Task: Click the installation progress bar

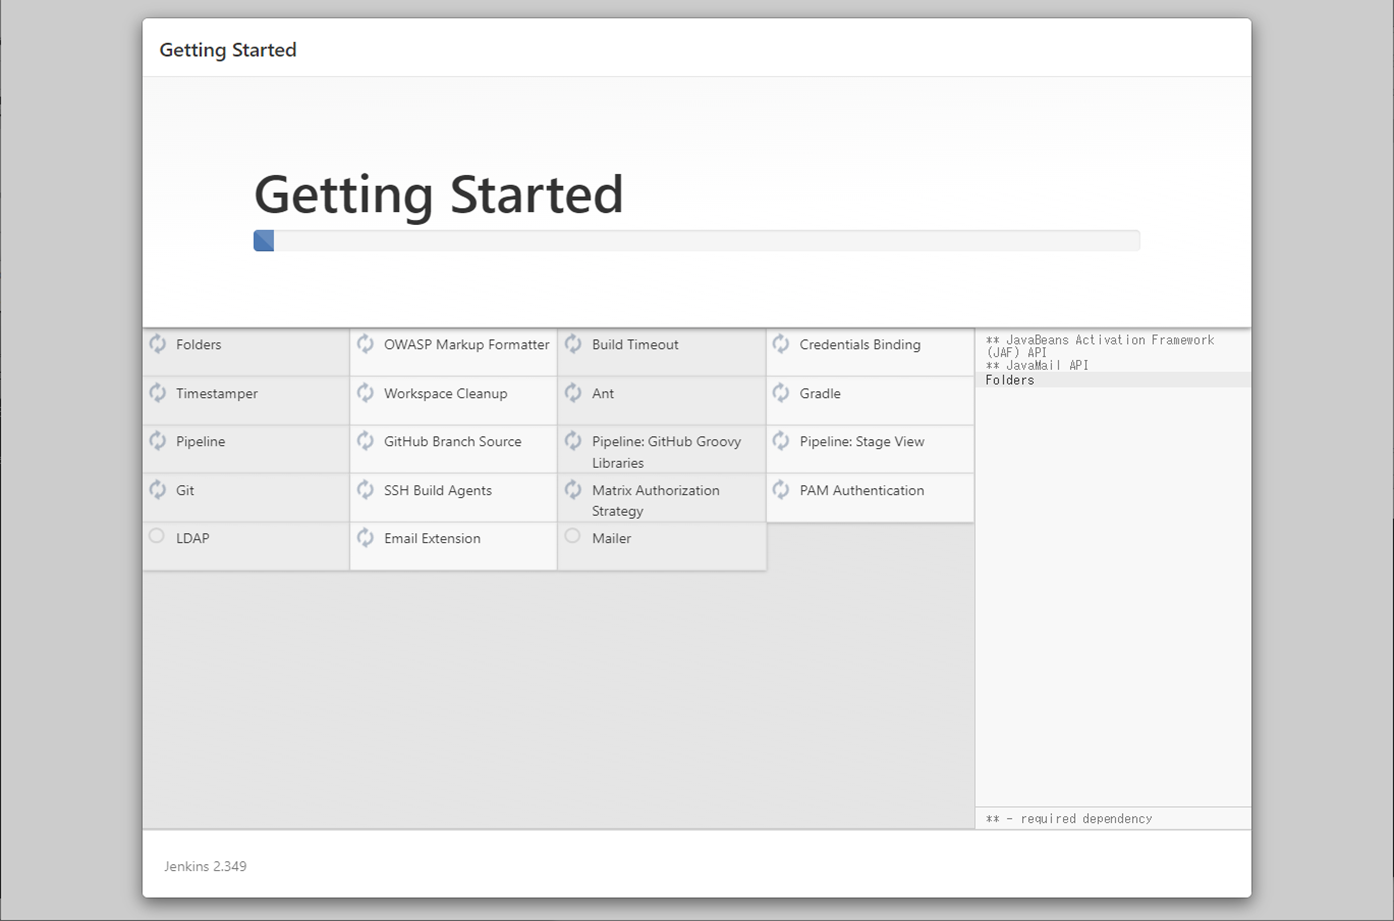Action: coord(697,240)
